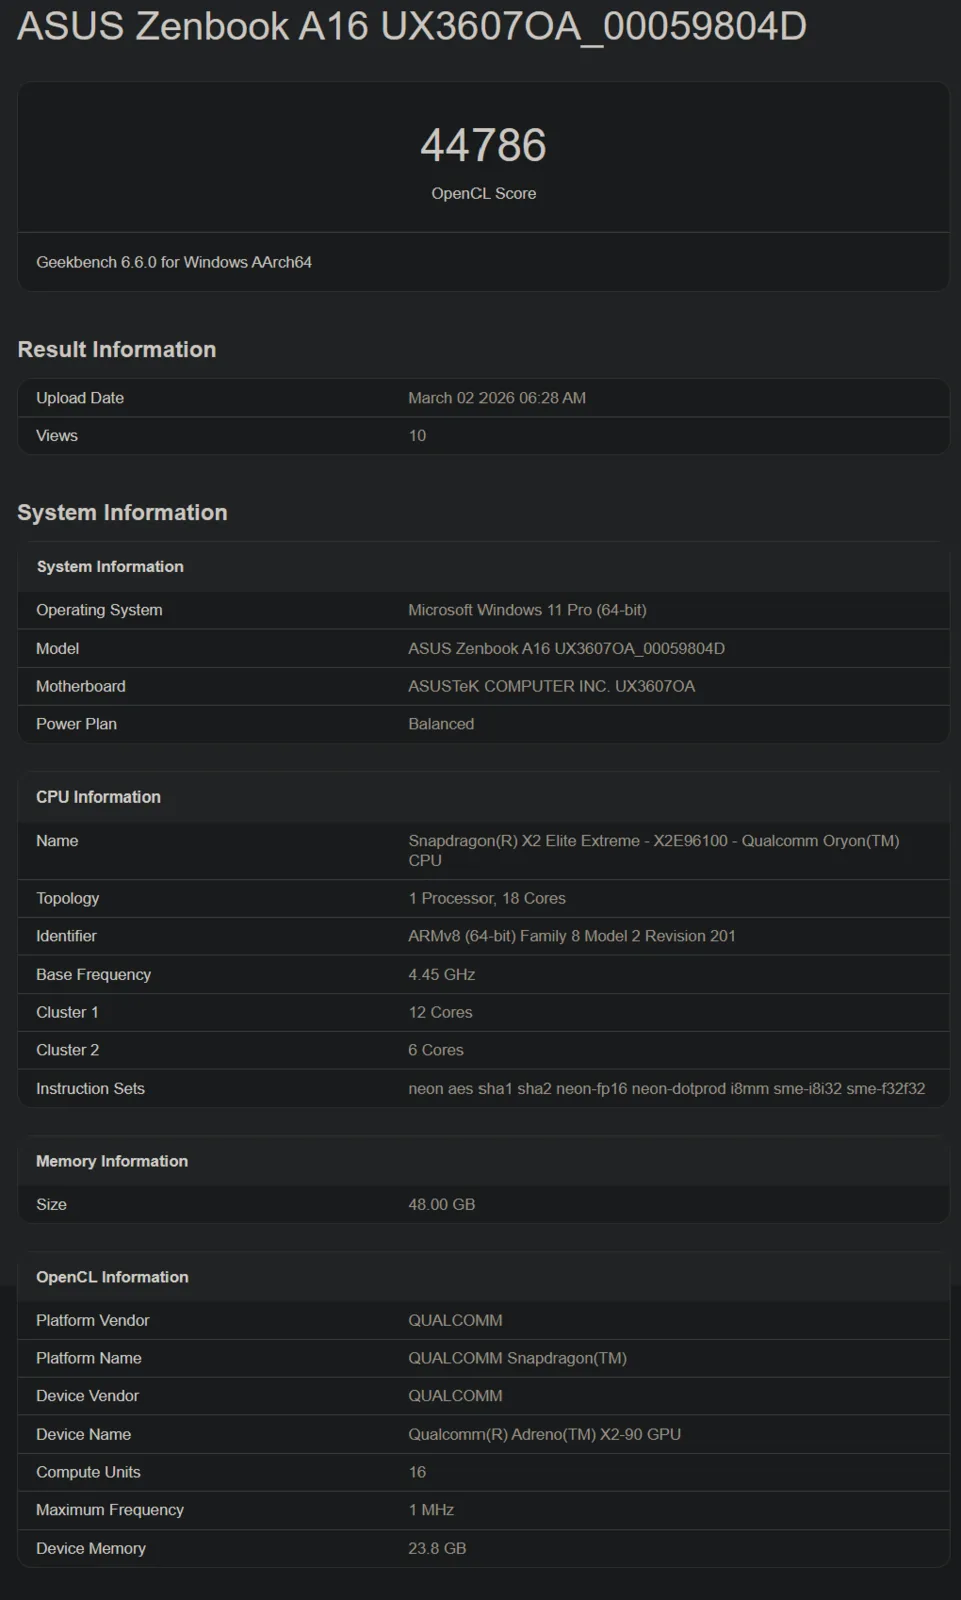Click the ASUS Zenbook A16 page title
The image size is (961, 1600).
[x=411, y=26]
